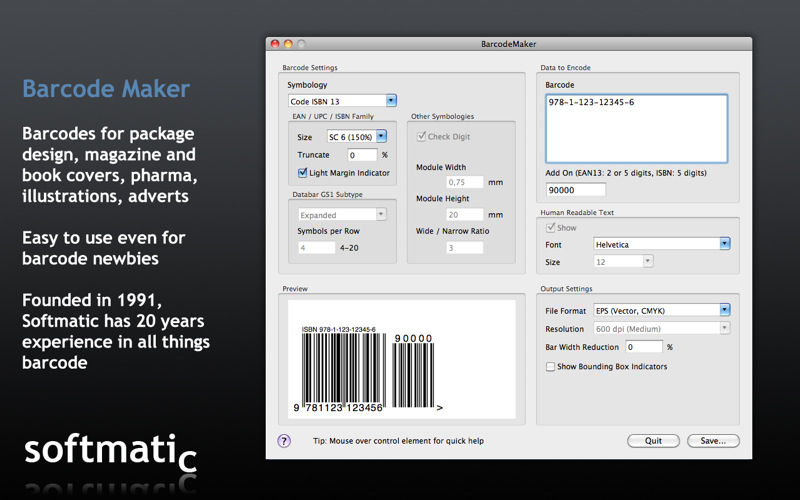Enable Show Bounding Box Indicators checkbox
The width and height of the screenshot is (800, 500).
[x=551, y=366]
